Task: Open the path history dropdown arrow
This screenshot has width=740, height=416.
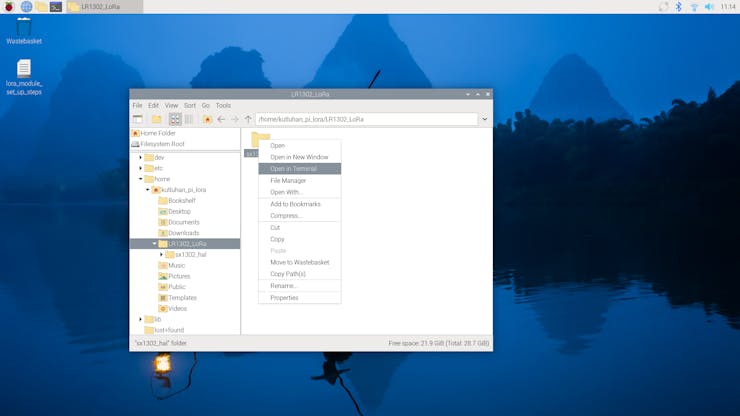Action: [x=485, y=119]
